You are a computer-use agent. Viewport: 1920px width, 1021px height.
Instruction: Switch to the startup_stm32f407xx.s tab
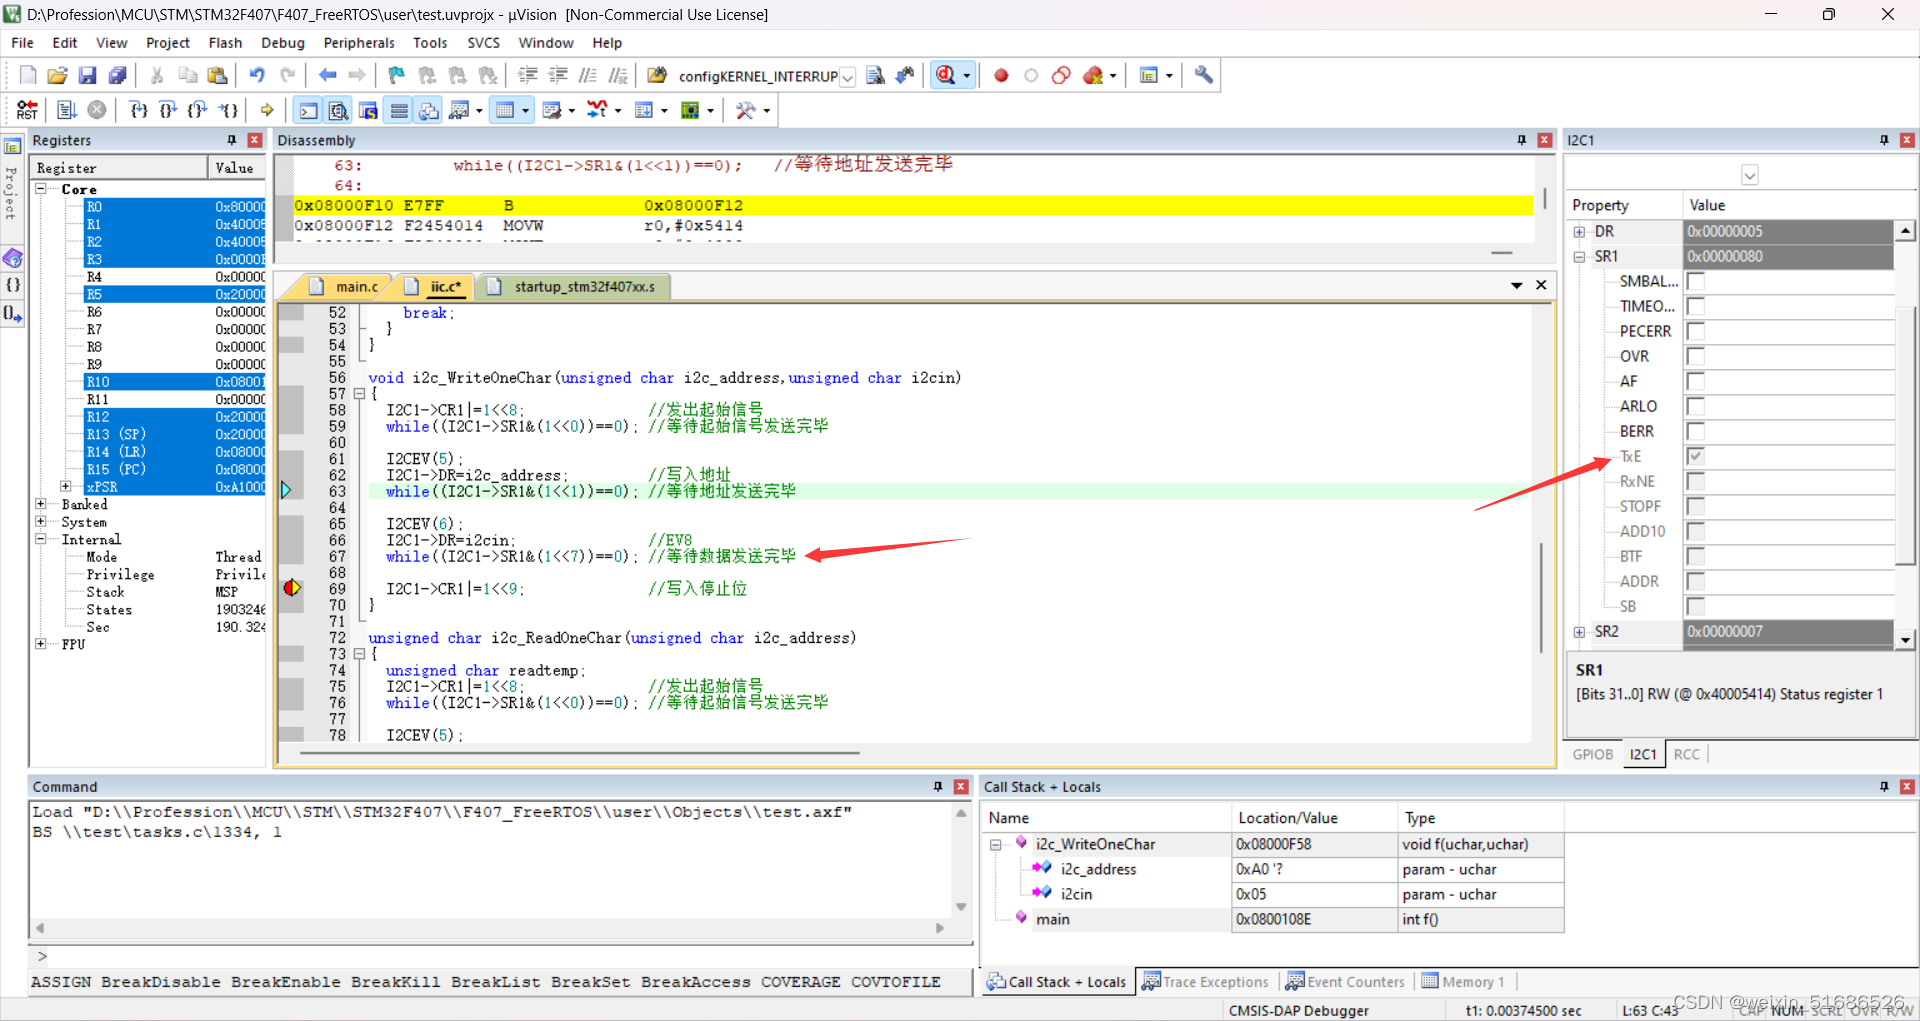tap(573, 287)
